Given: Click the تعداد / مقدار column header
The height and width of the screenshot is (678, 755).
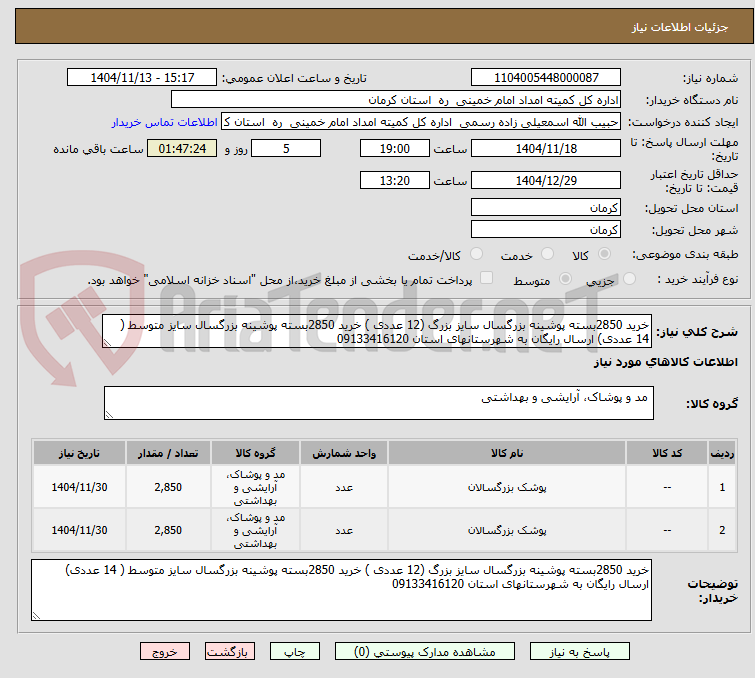Looking at the screenshot, I should [168, 453].
